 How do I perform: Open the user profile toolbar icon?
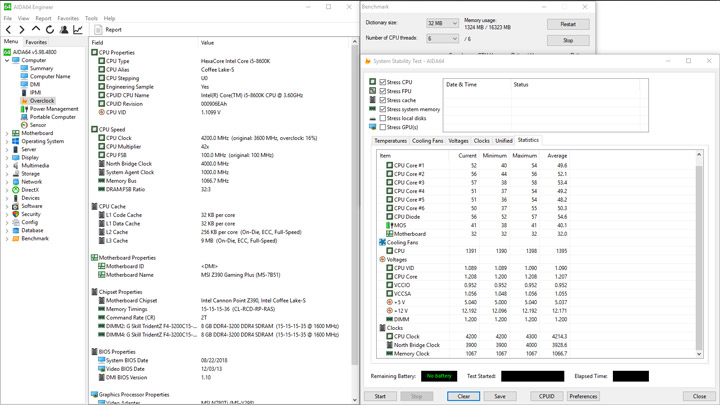tap(64, 30)
